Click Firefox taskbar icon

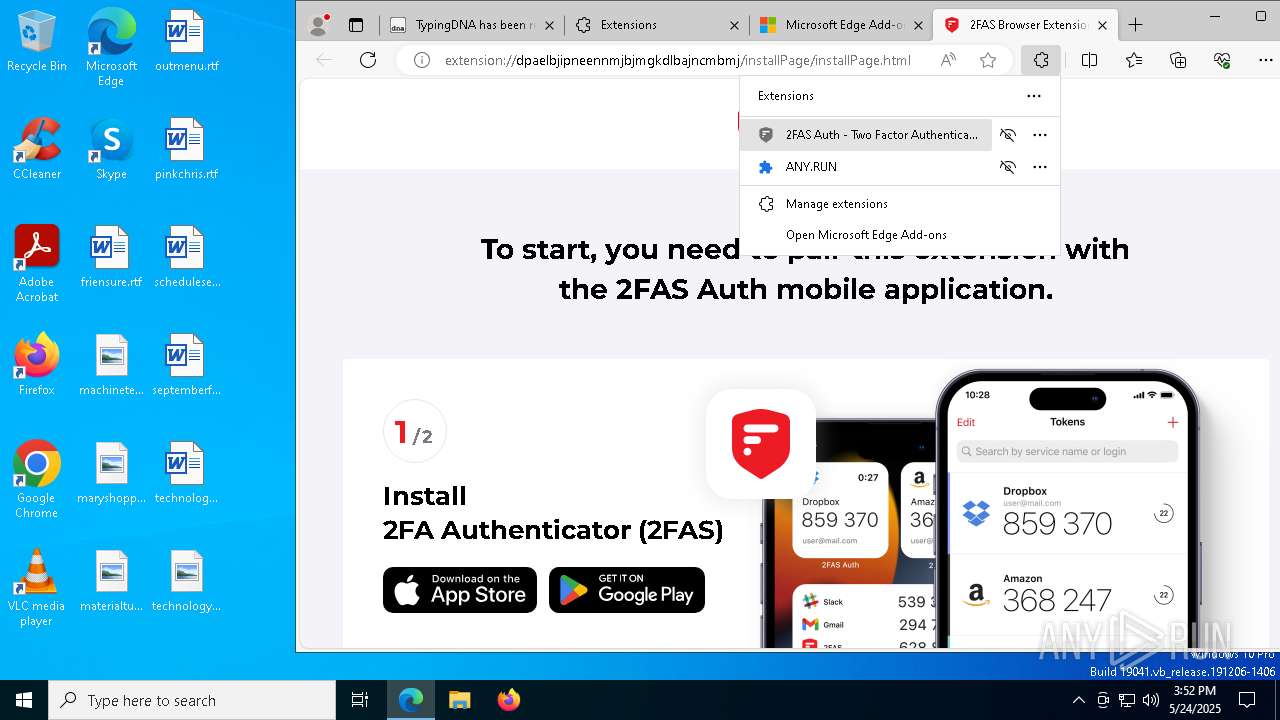[x=508, y=700]
